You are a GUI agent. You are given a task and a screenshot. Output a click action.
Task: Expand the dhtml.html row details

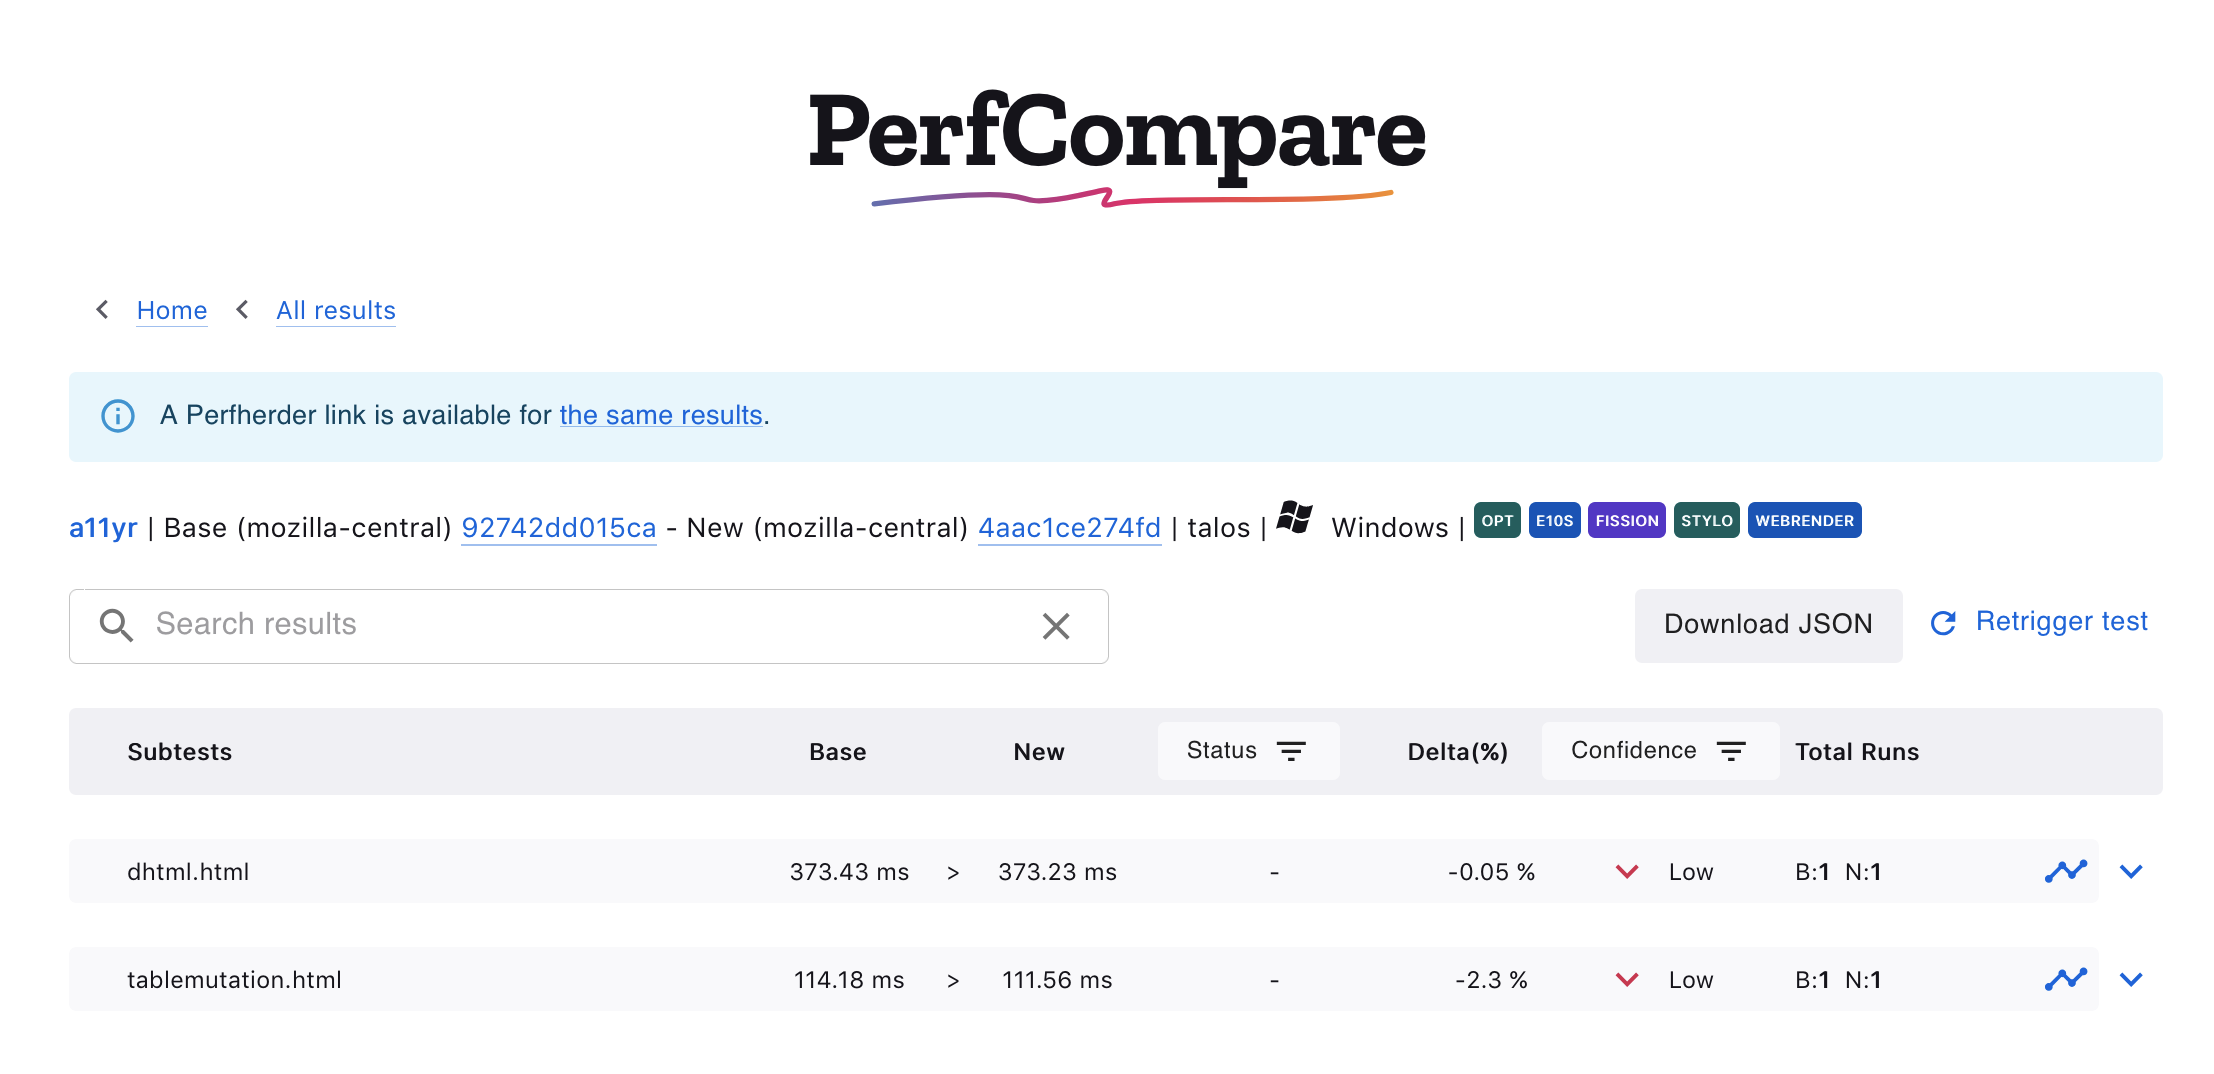click(2131, 871)
